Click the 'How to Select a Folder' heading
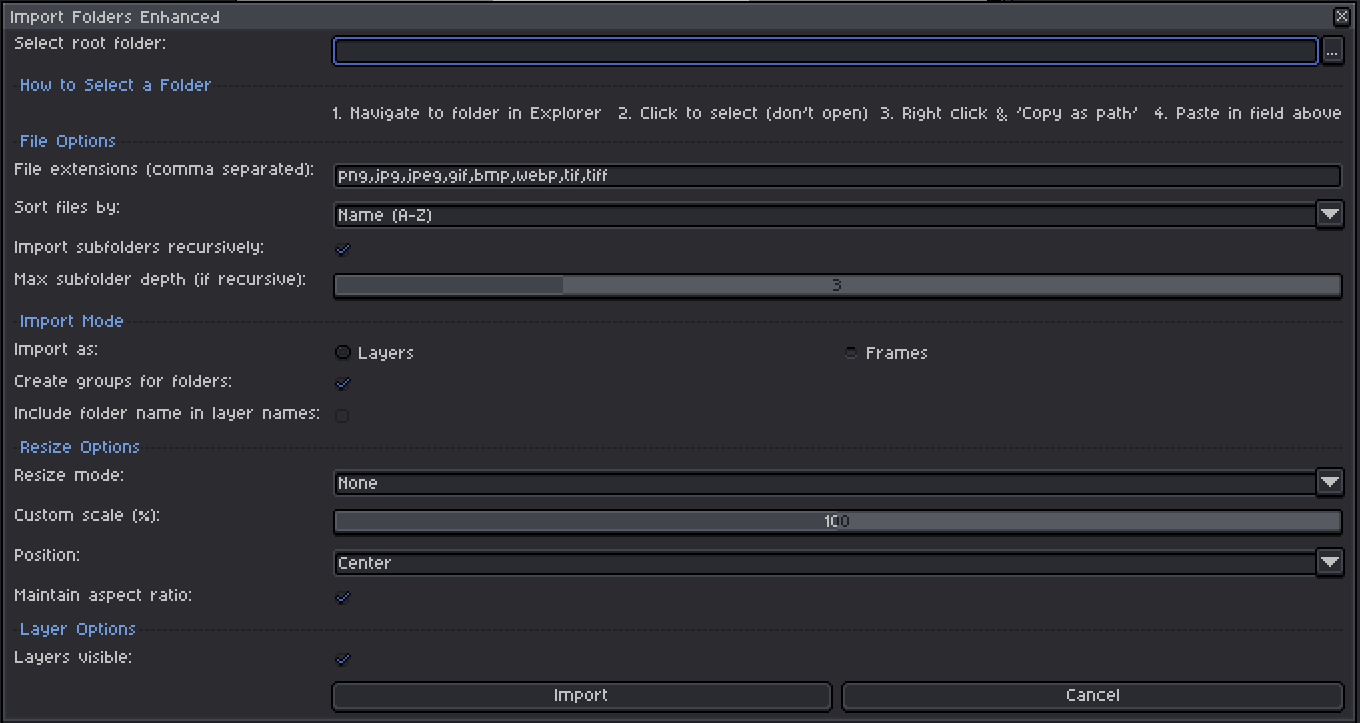This screenshot has height=723, width=1360. [x=115, y=86]
